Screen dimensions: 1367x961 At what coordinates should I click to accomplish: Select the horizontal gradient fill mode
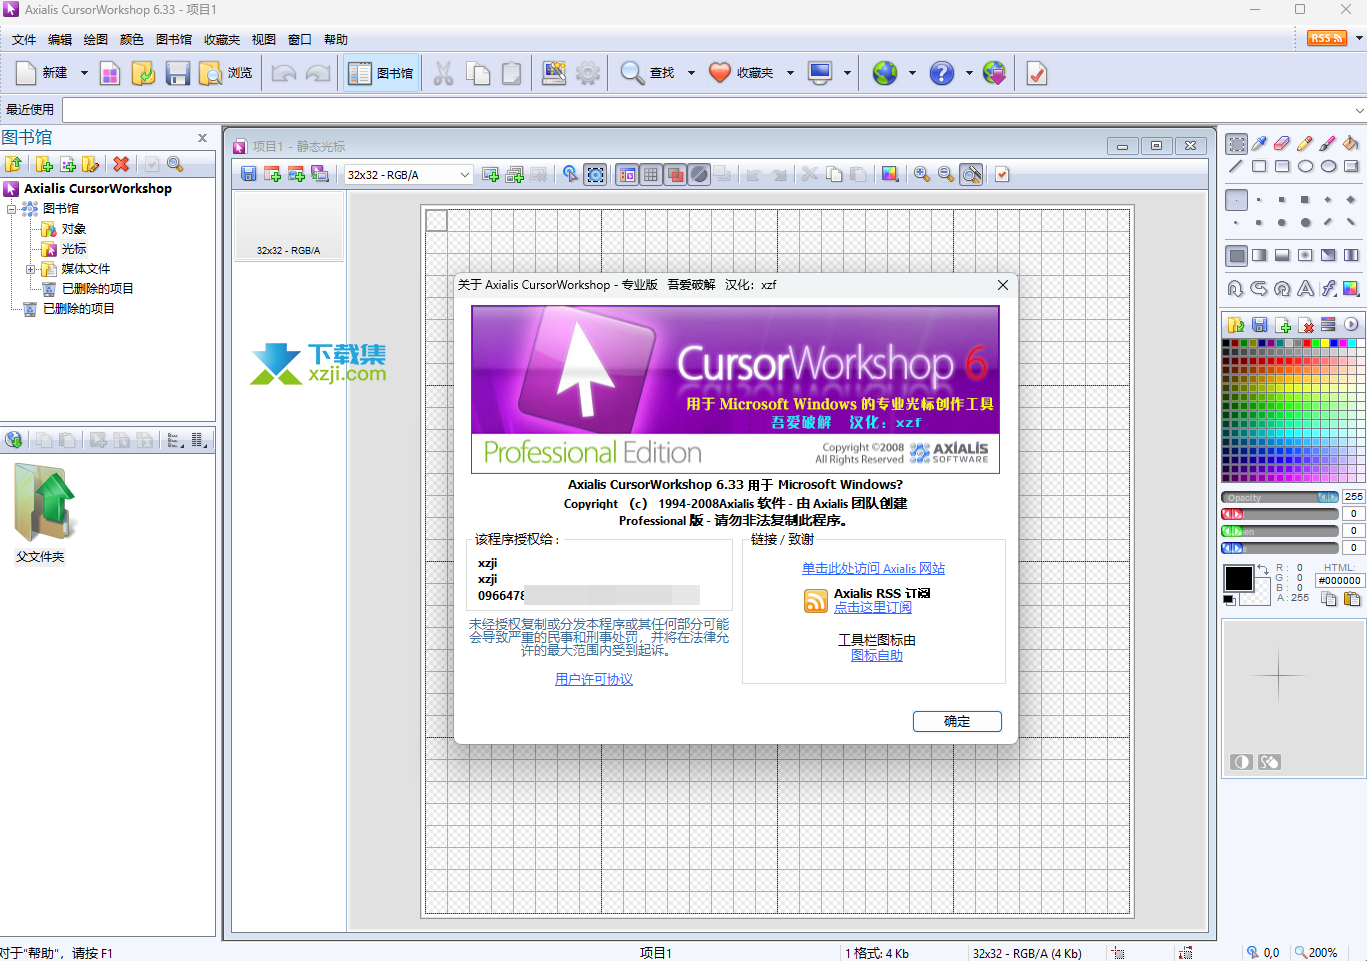click(1260, 255)
